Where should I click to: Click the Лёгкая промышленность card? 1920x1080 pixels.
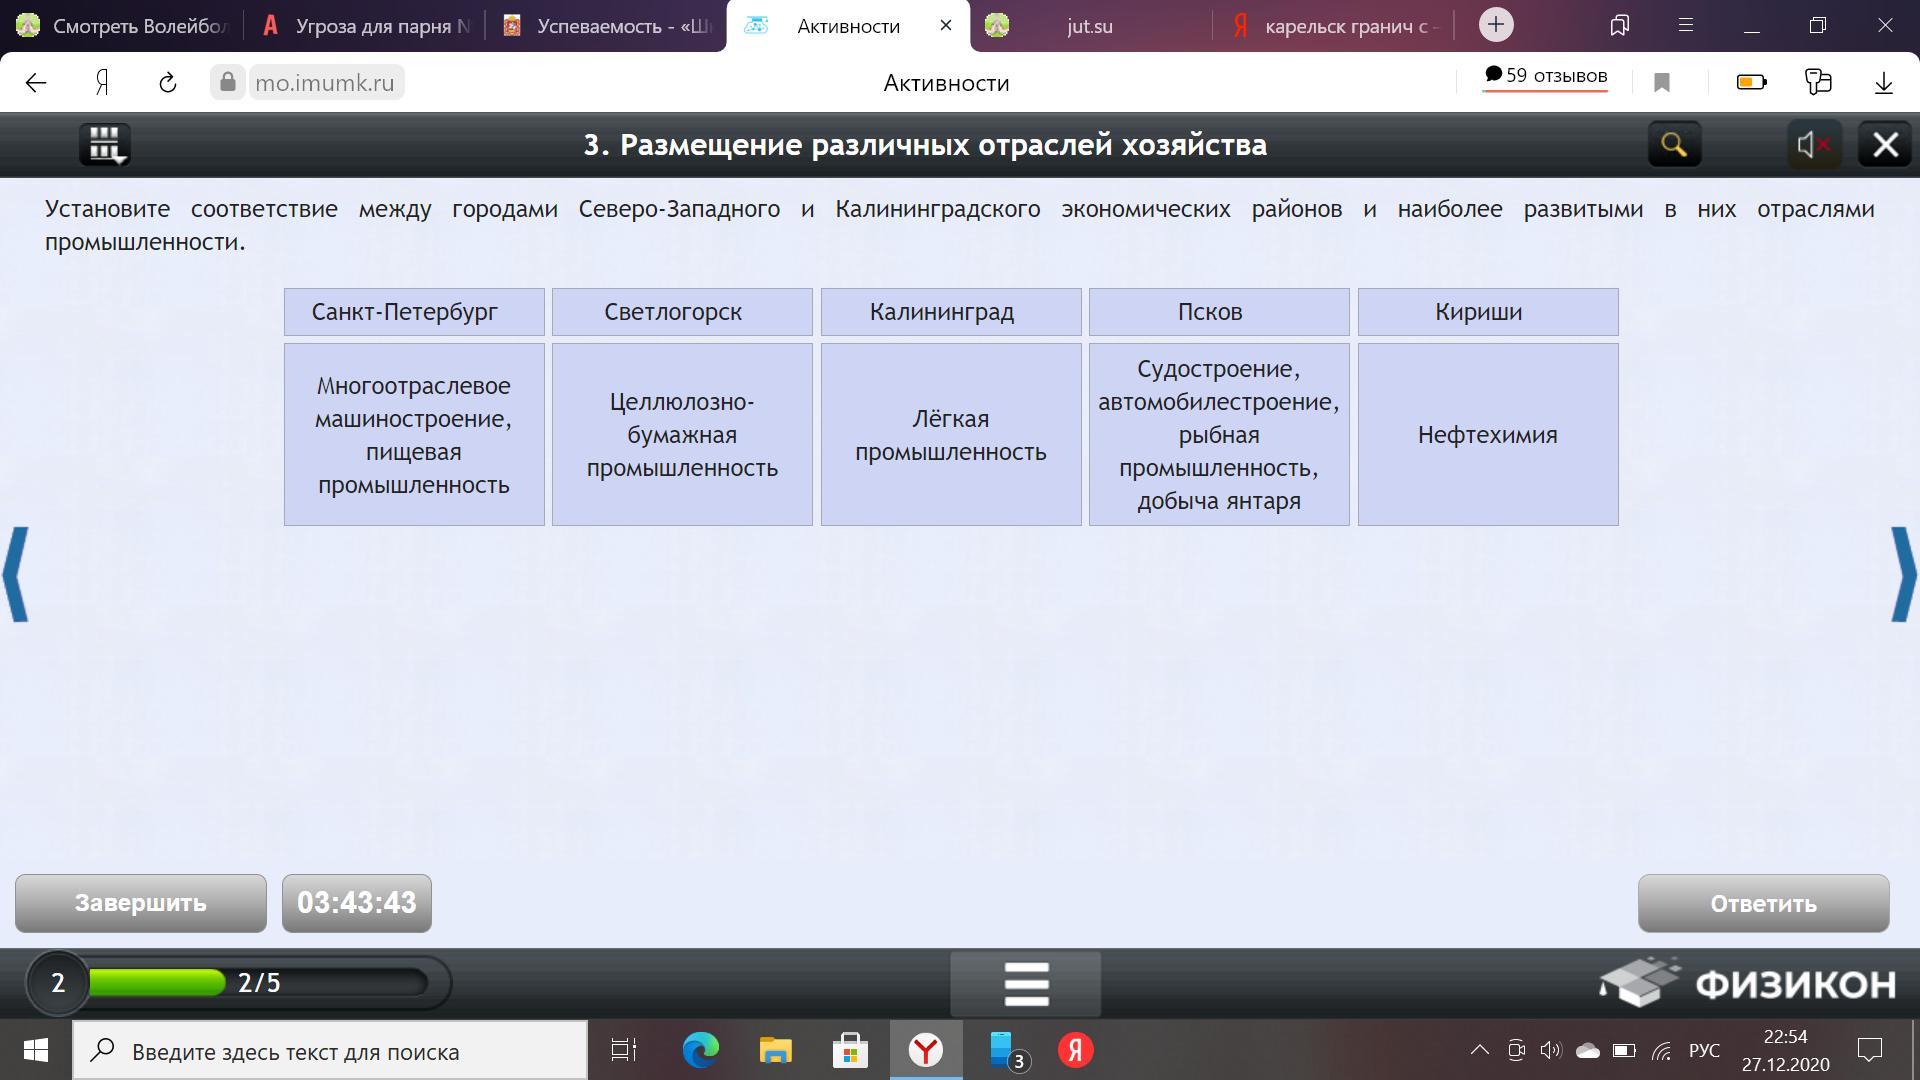(x=950, y=434)
